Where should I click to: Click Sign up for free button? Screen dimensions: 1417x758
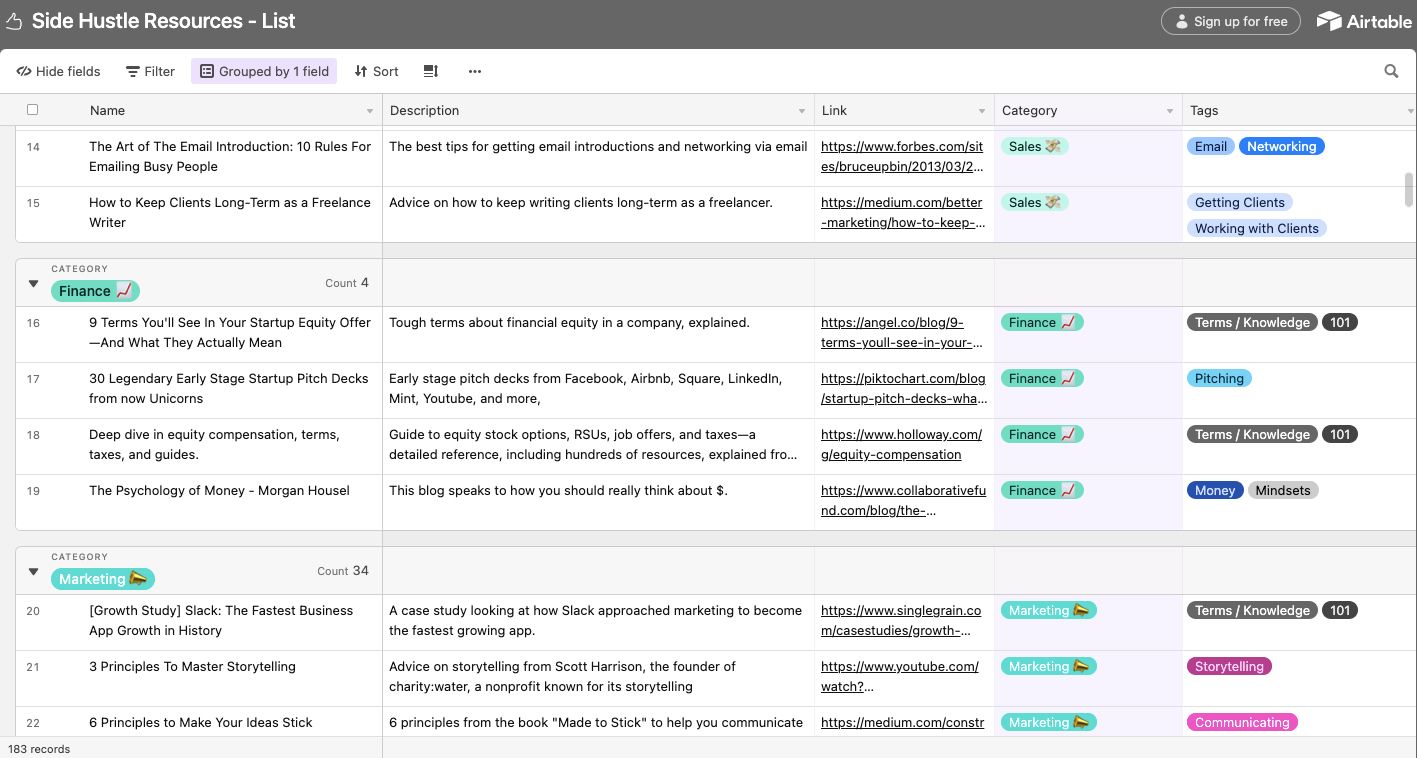coord(1230,21)
